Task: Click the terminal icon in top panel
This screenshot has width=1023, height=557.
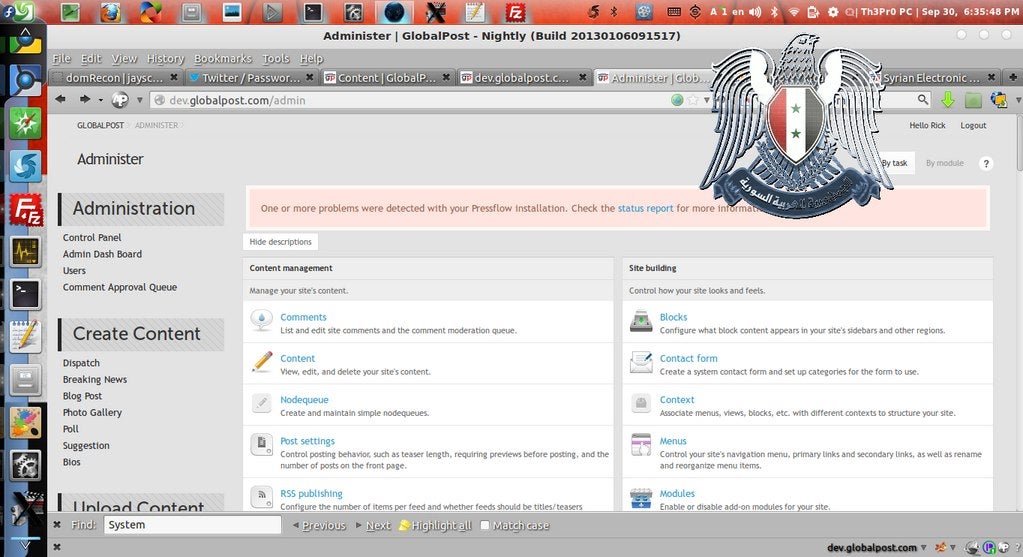Action: click(313, 12)
